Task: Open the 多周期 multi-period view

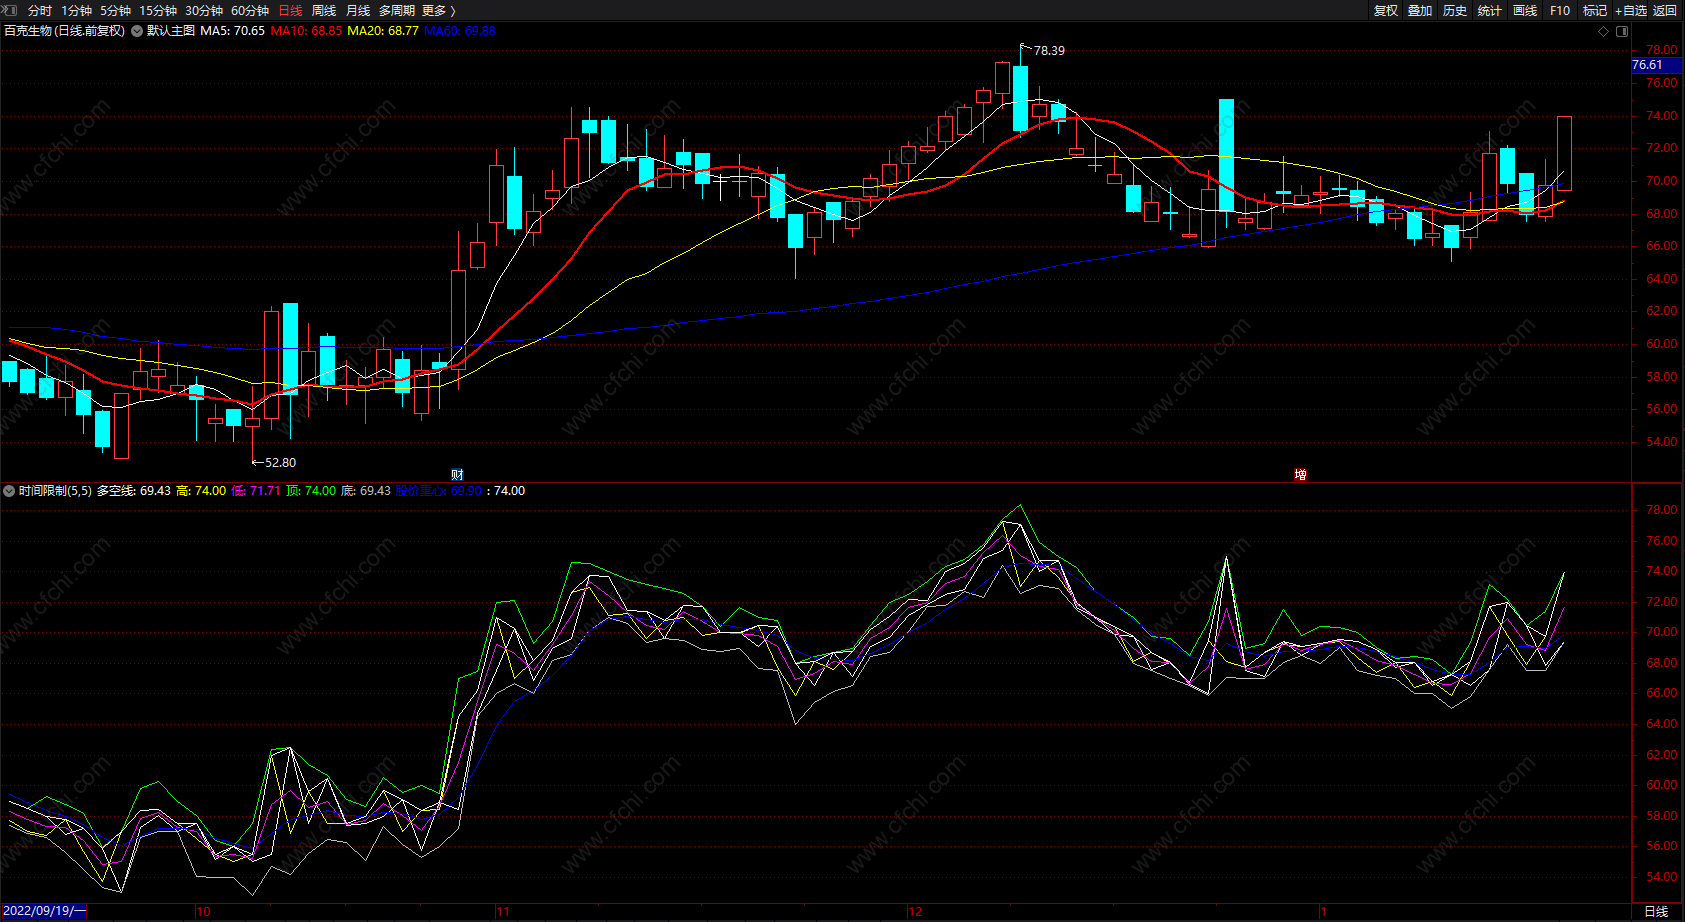Action: point(397,10)
